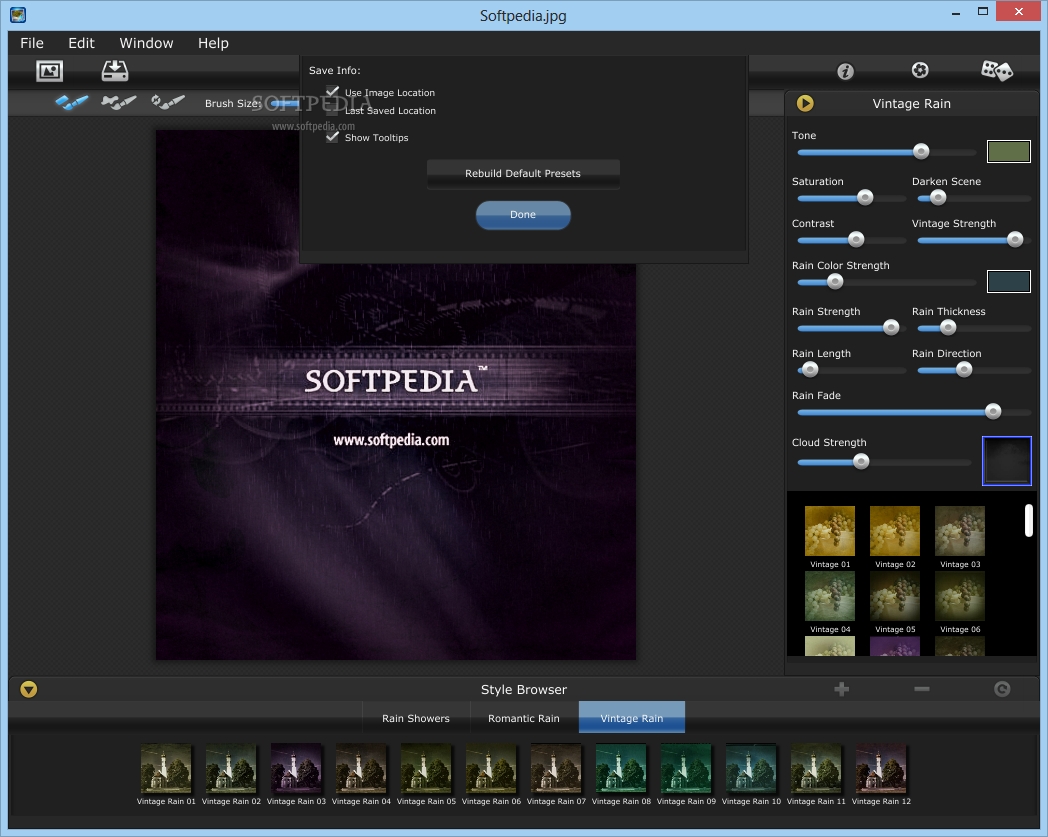1048x837 pixels.
Task: Click the Rain Color Strength slider handle
Action: point(835,281)
